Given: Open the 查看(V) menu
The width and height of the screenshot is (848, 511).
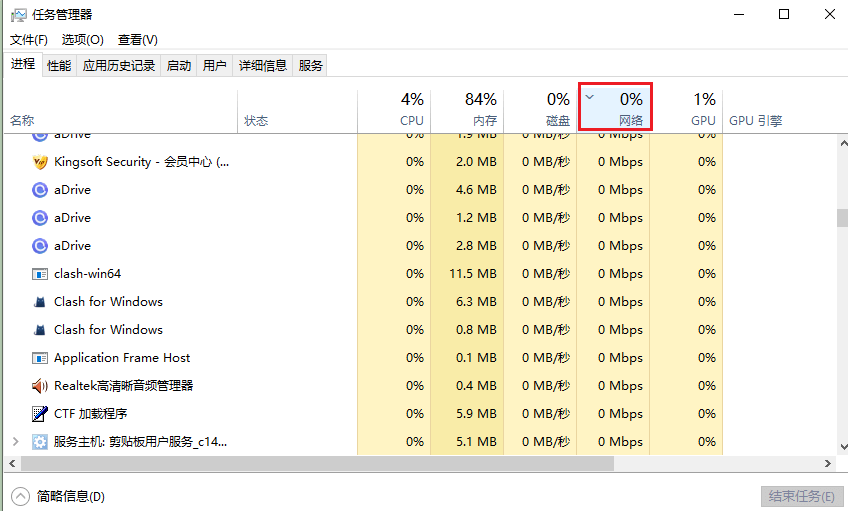Looking at the screenshot, I should click(x=137, y=39).
